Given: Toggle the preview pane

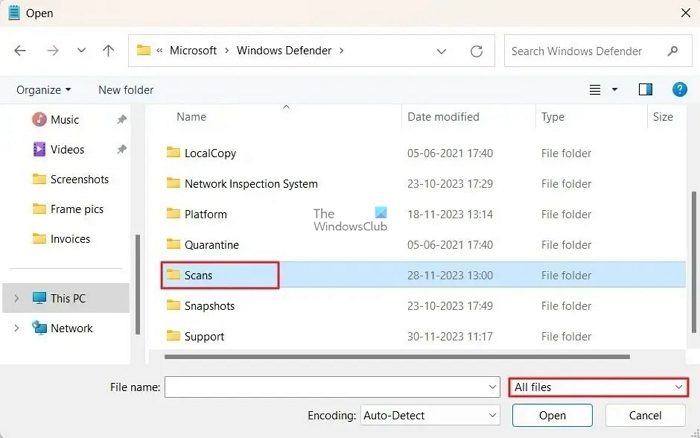Looking at the screenshot, I should point(645,90).
